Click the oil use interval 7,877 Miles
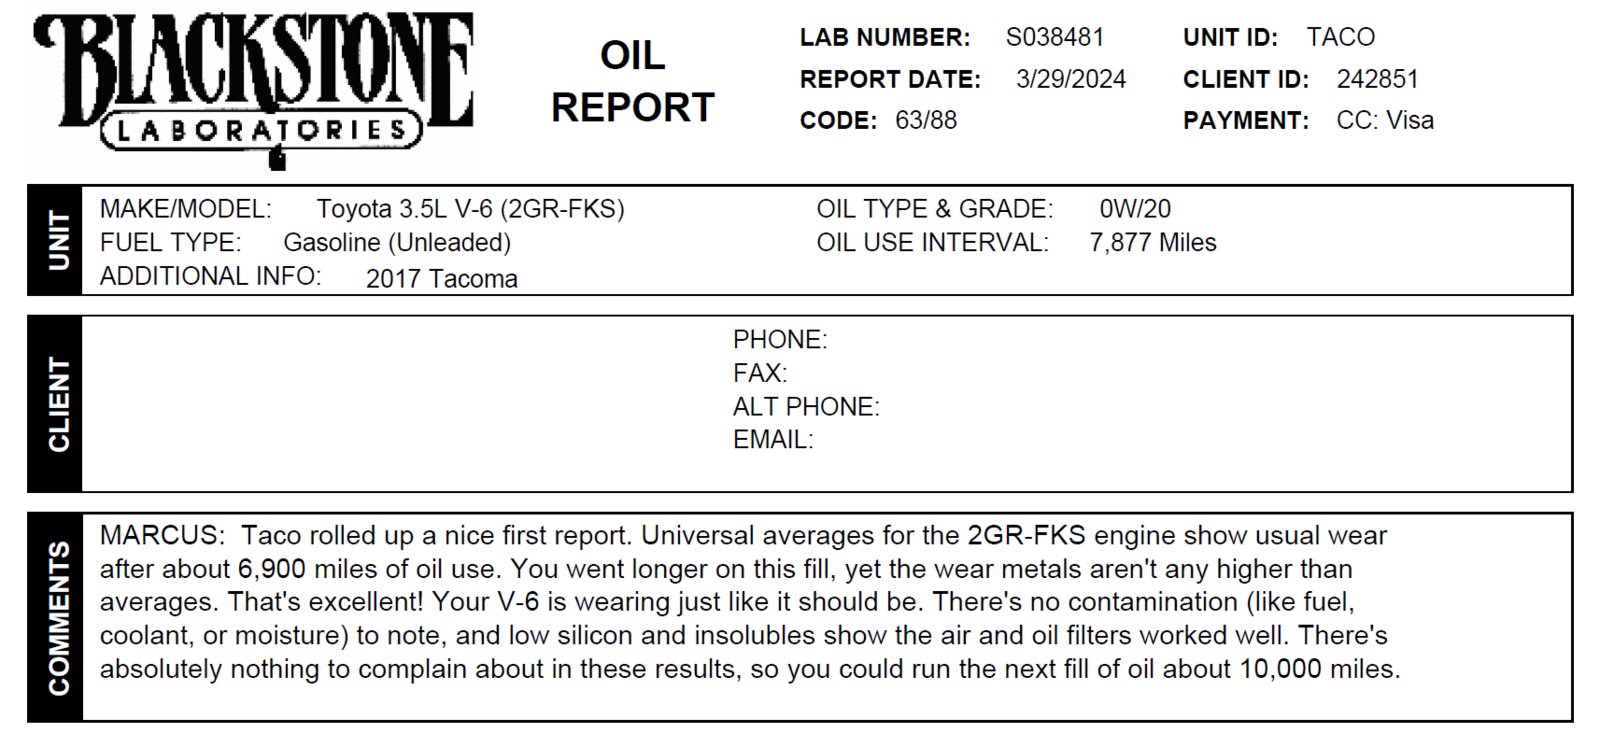The height and width of the screenshot is (733, 1600). 1153,243
